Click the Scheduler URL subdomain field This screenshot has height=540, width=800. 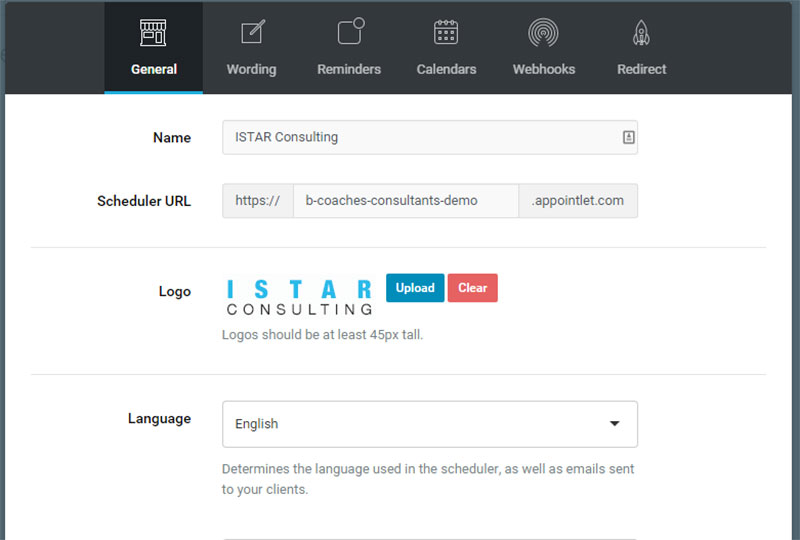(406, 201)
